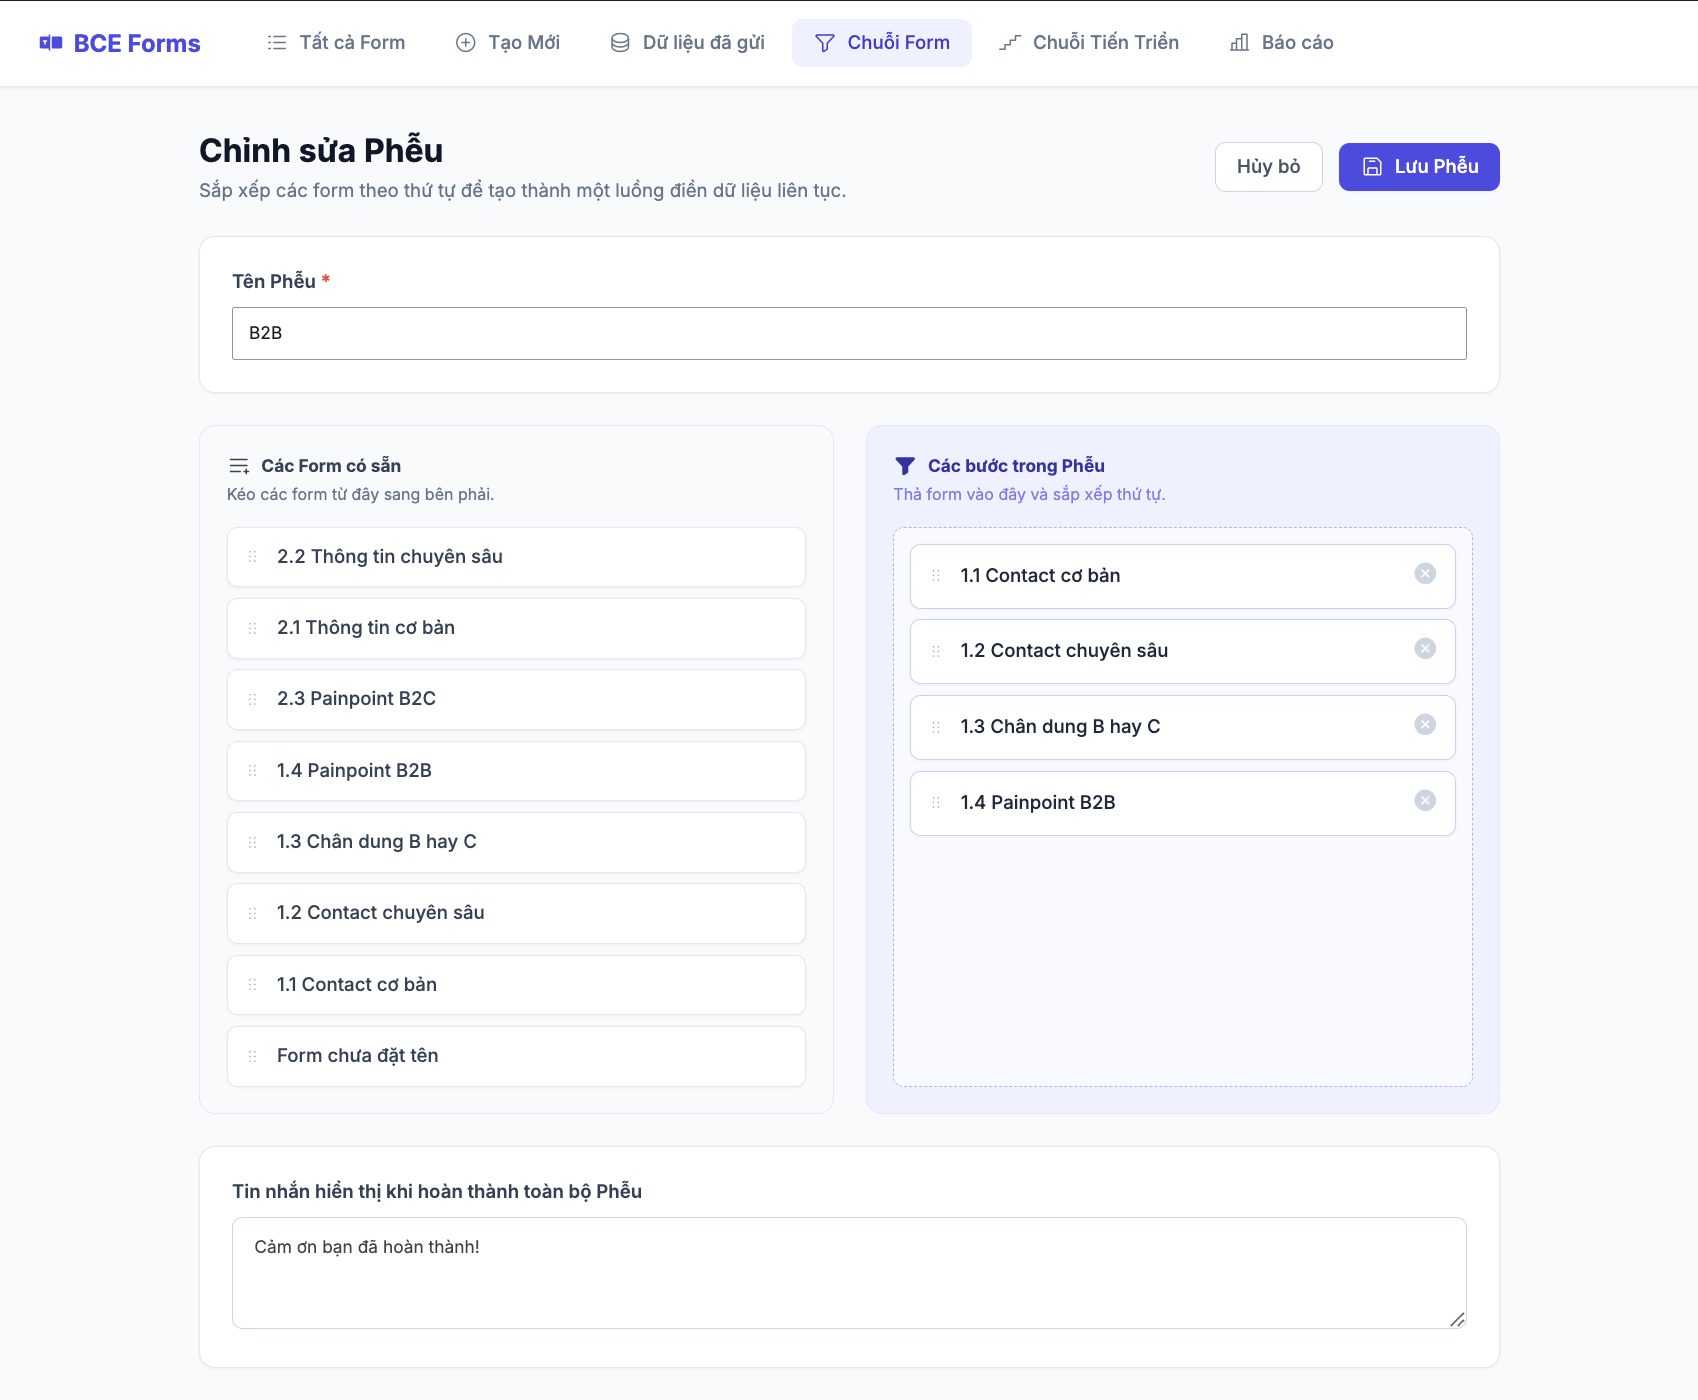Remove the 1.3 Chân dung B hay C step
The image size is (1698, 1400).
(1425, 725)
